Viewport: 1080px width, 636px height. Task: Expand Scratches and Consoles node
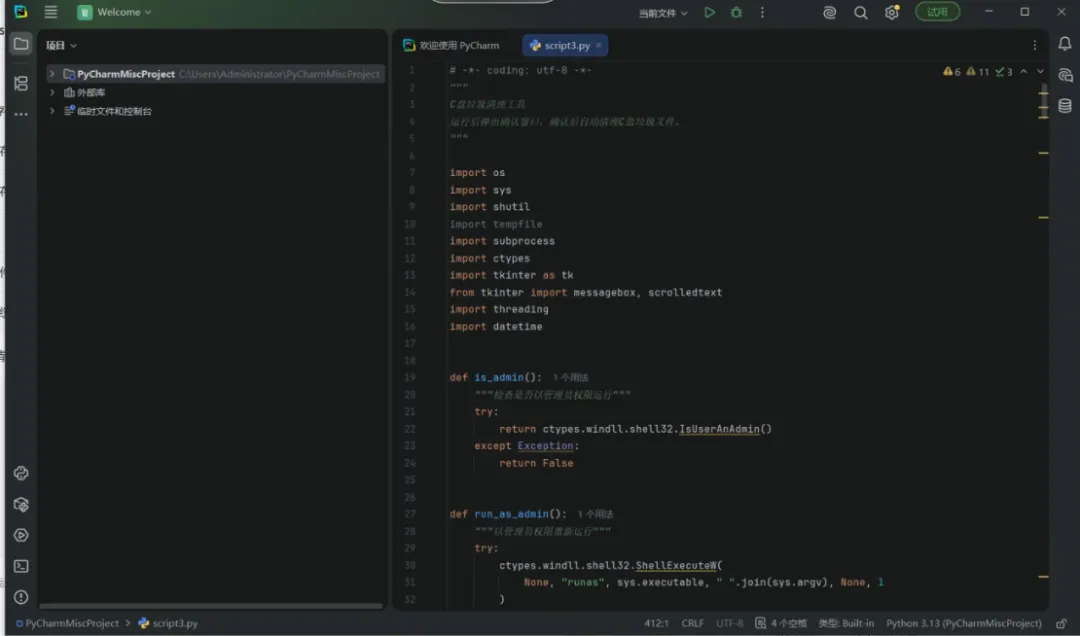coord(52,111)
